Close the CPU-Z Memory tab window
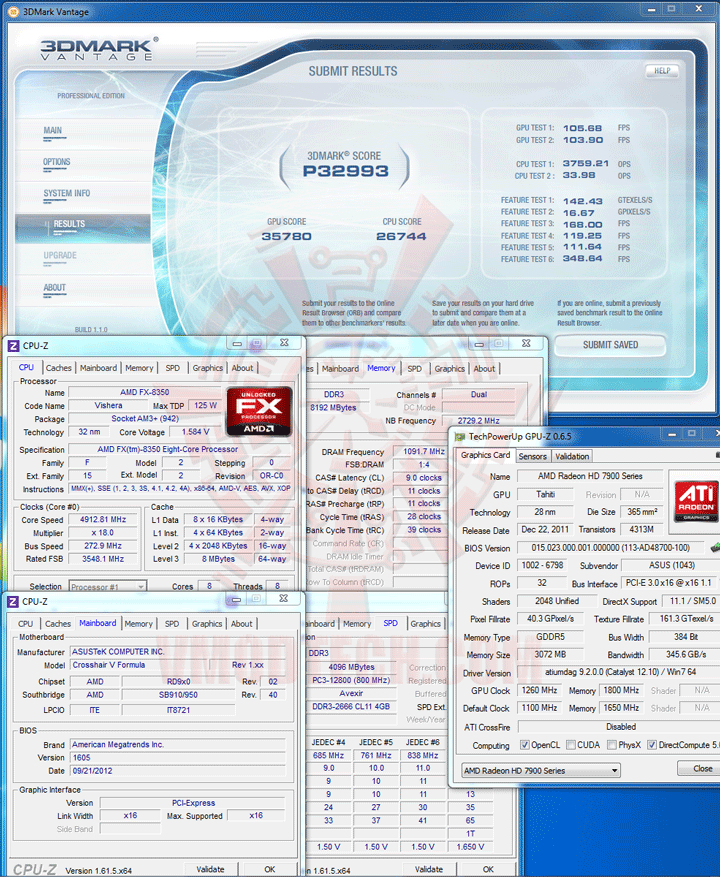The width and height of the screenshot is (720, 877). click(526, 343)
